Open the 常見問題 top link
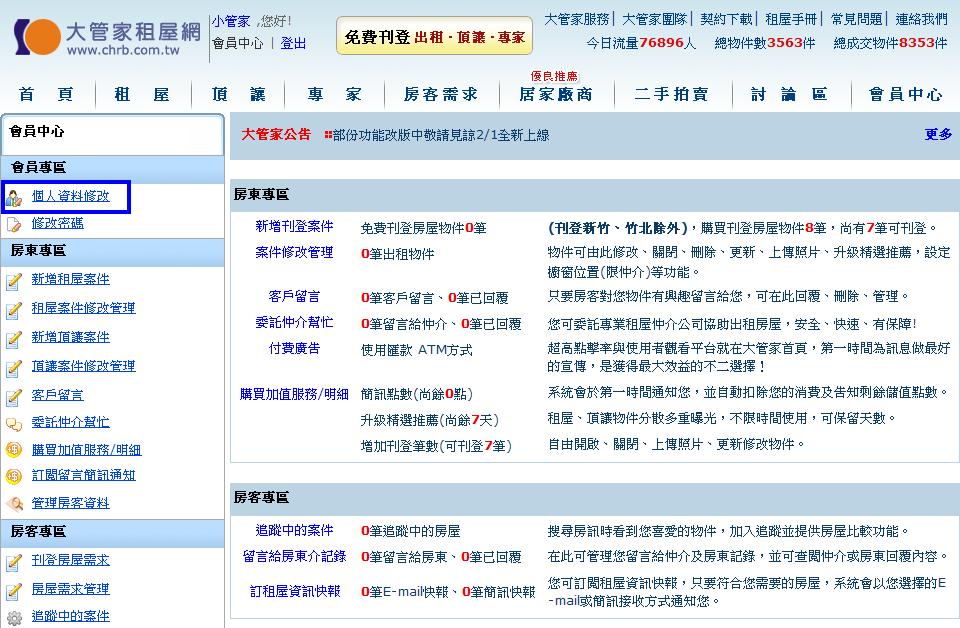This screenshot has width=960, height=628. click(x=857, y=20)
